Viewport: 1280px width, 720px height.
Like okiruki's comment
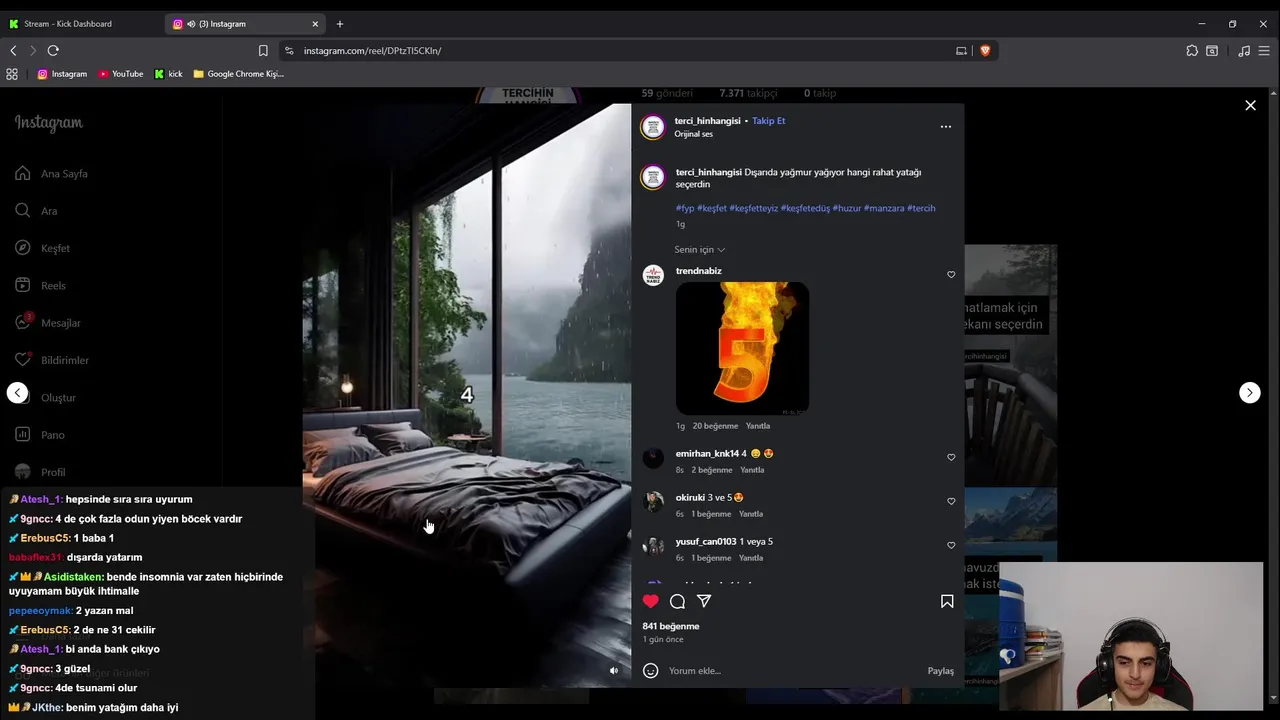[951, 501]
